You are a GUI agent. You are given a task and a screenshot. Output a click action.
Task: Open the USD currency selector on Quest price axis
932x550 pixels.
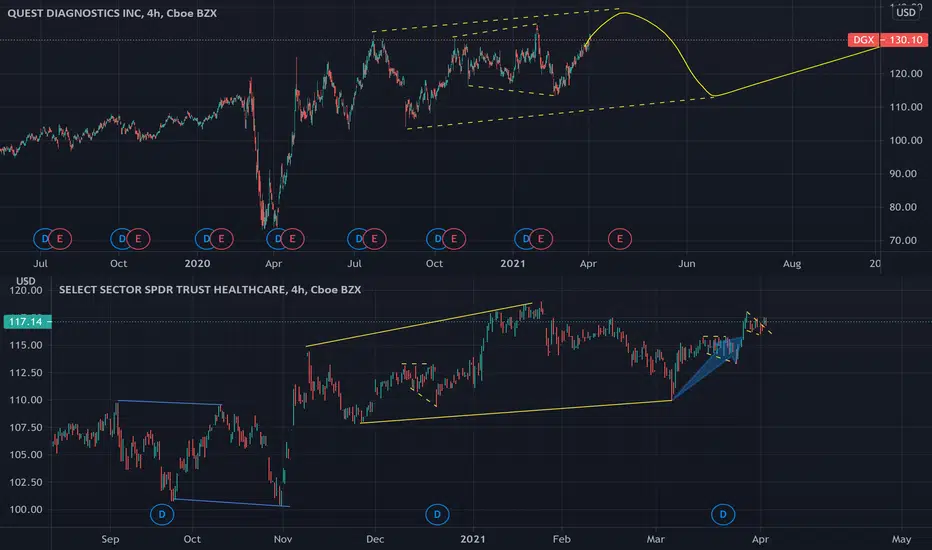pos(906,12)
